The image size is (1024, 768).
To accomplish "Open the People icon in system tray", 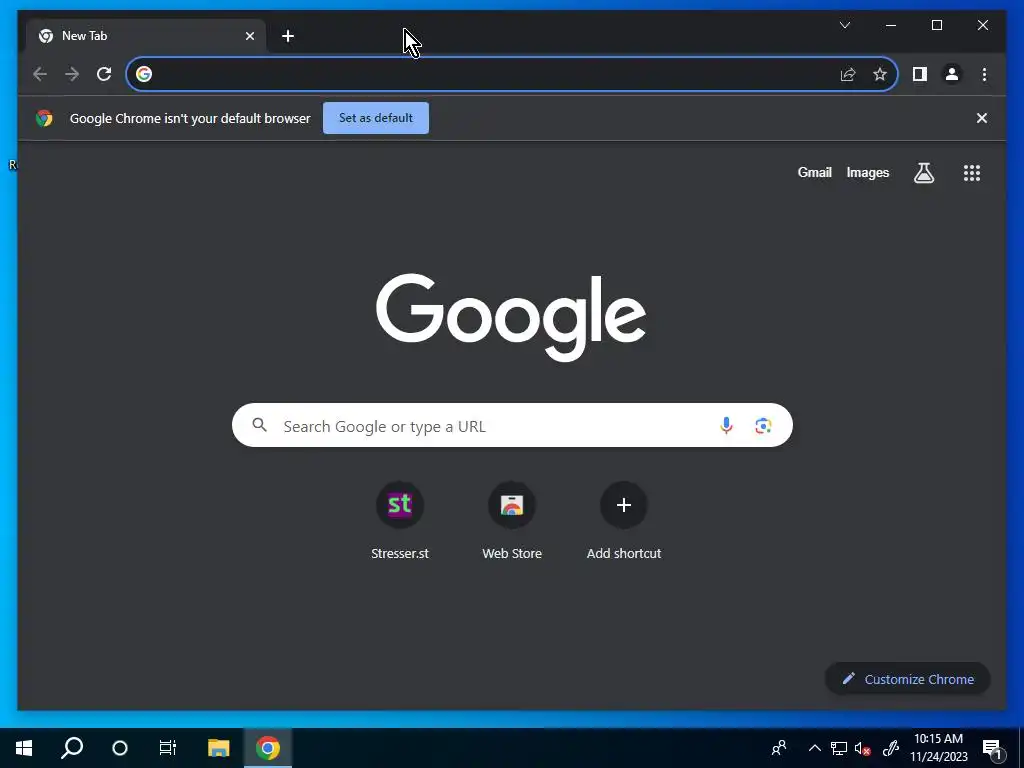I will point(778,748).
